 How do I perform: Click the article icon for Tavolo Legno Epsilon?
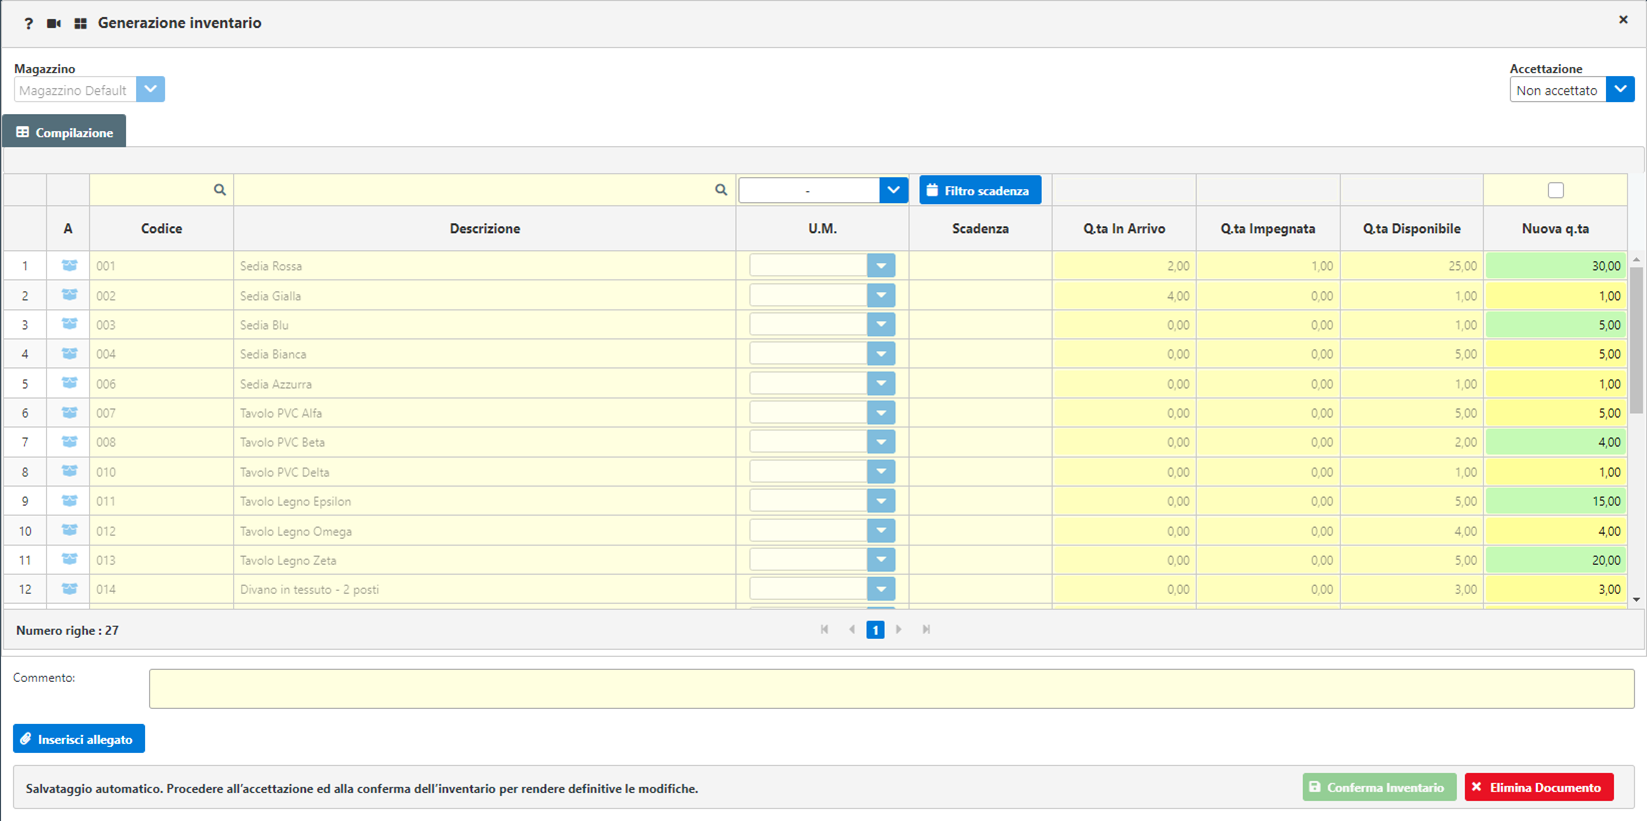69,501
